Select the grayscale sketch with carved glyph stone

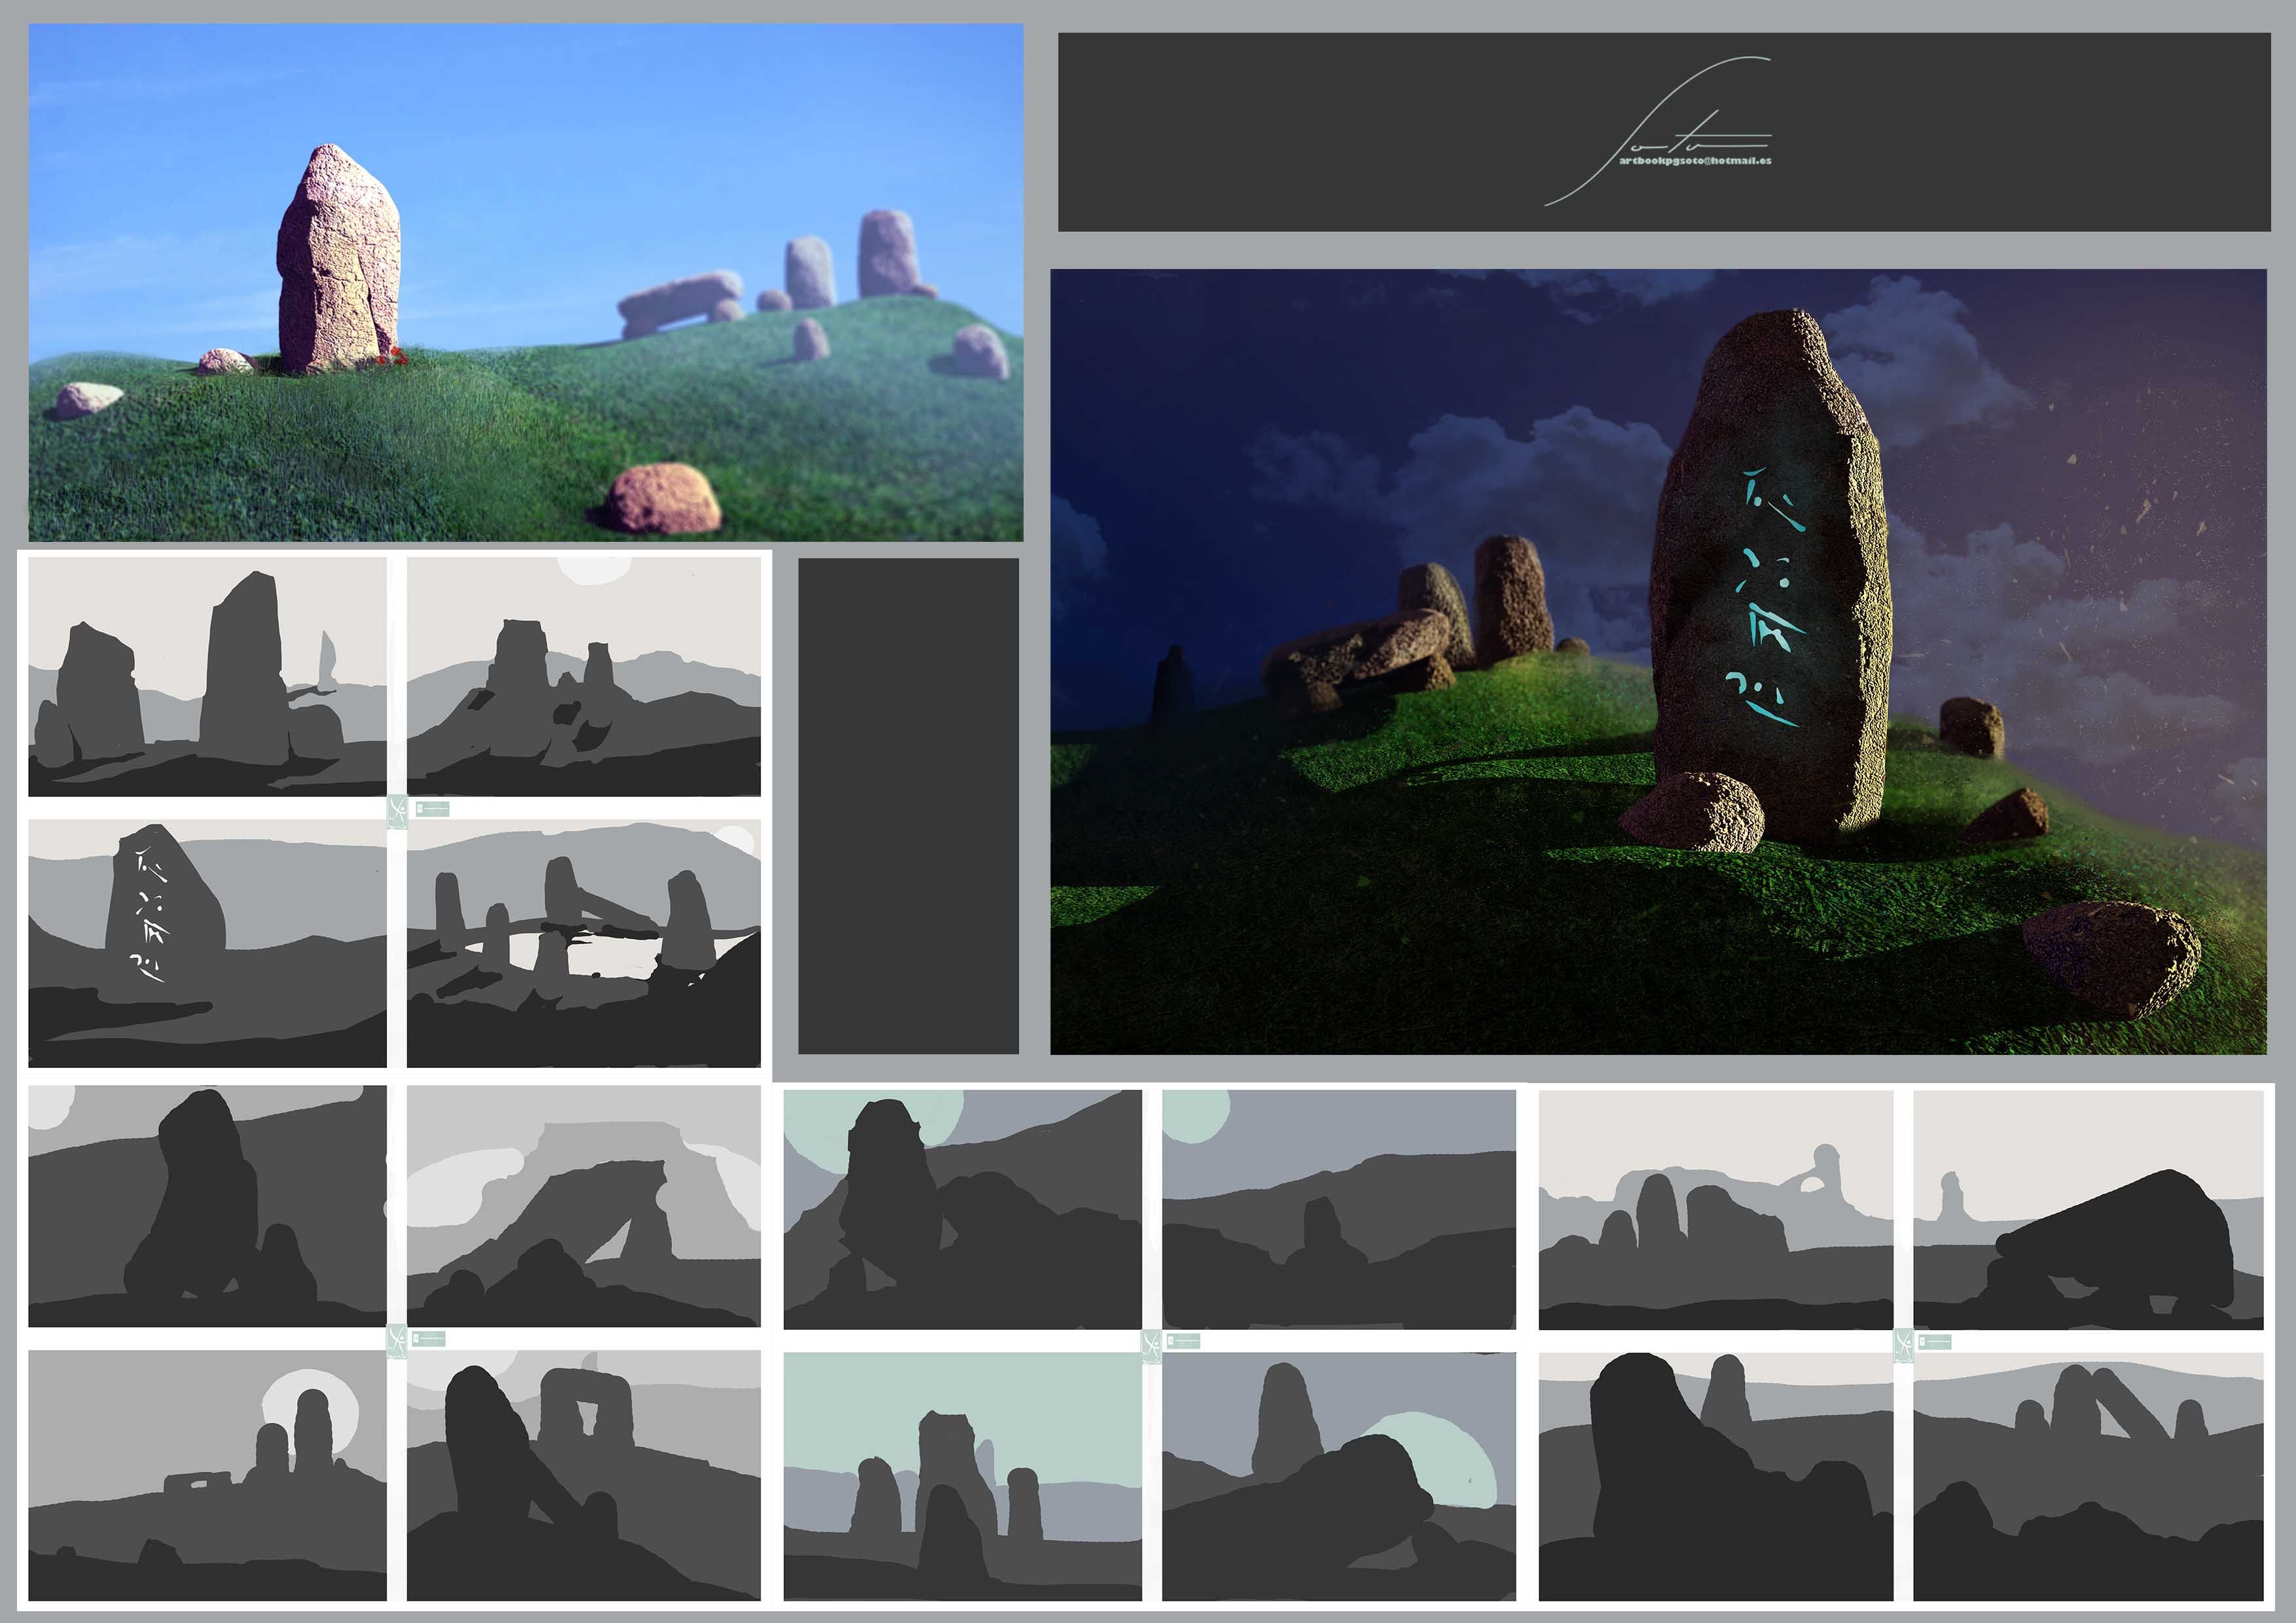pos(207,943)
